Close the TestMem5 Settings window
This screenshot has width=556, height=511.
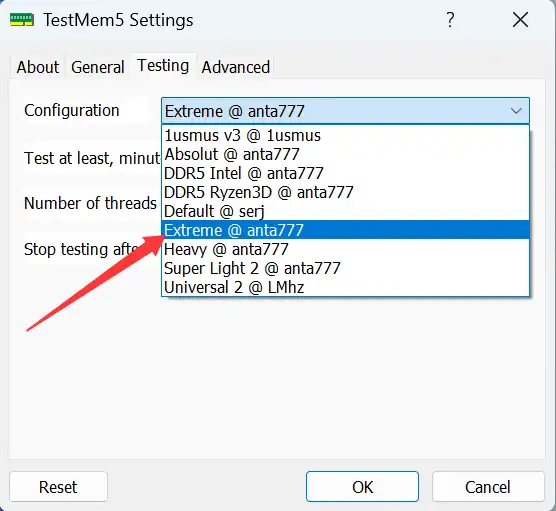pos(520,20)
